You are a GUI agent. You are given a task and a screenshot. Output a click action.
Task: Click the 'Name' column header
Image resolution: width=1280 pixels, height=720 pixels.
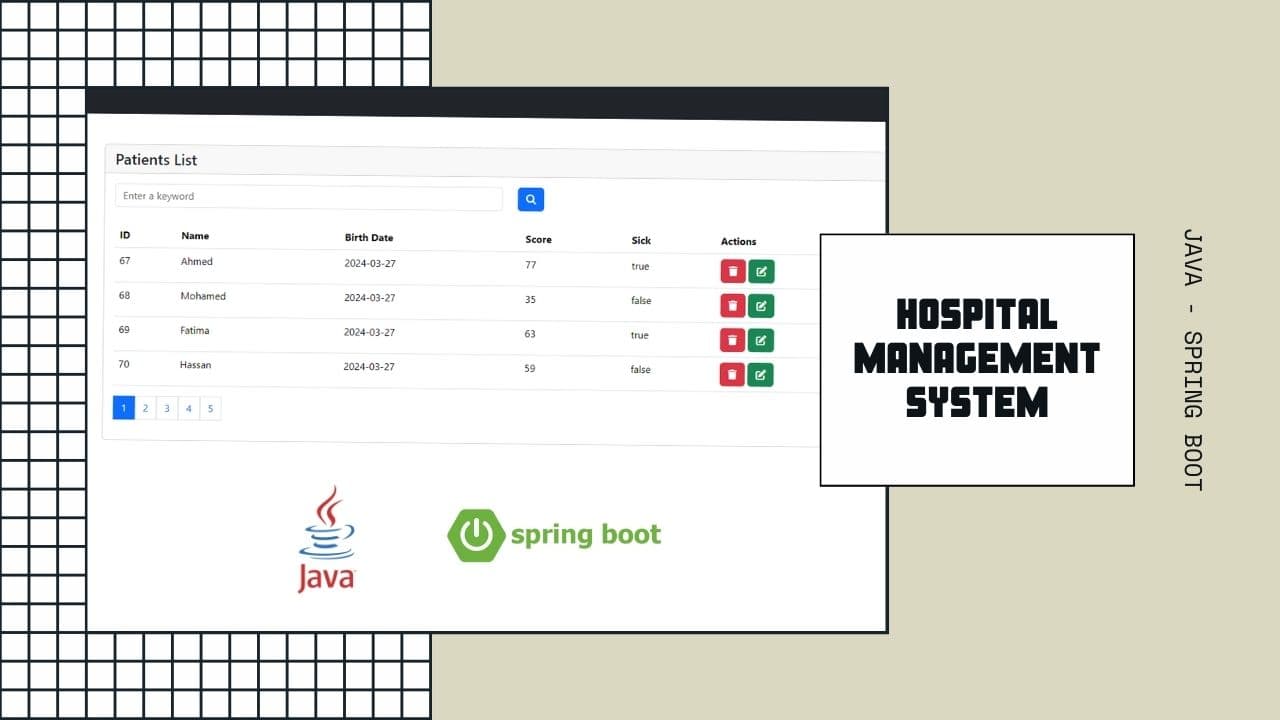pos(195,236)
